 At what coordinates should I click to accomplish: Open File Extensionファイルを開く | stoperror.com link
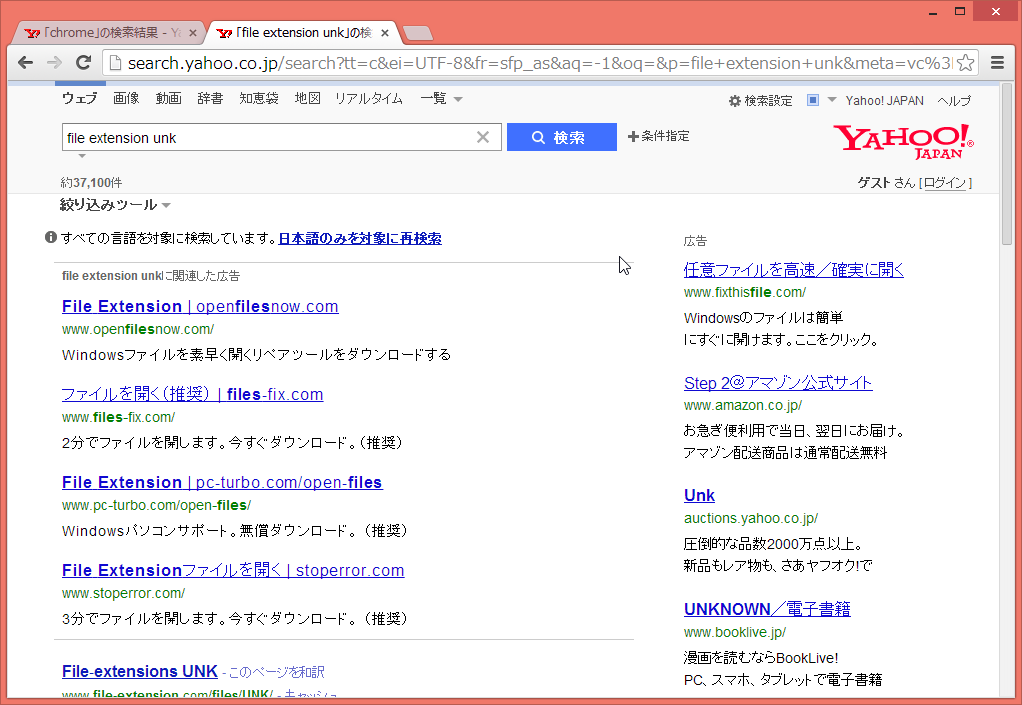point(233,570)
